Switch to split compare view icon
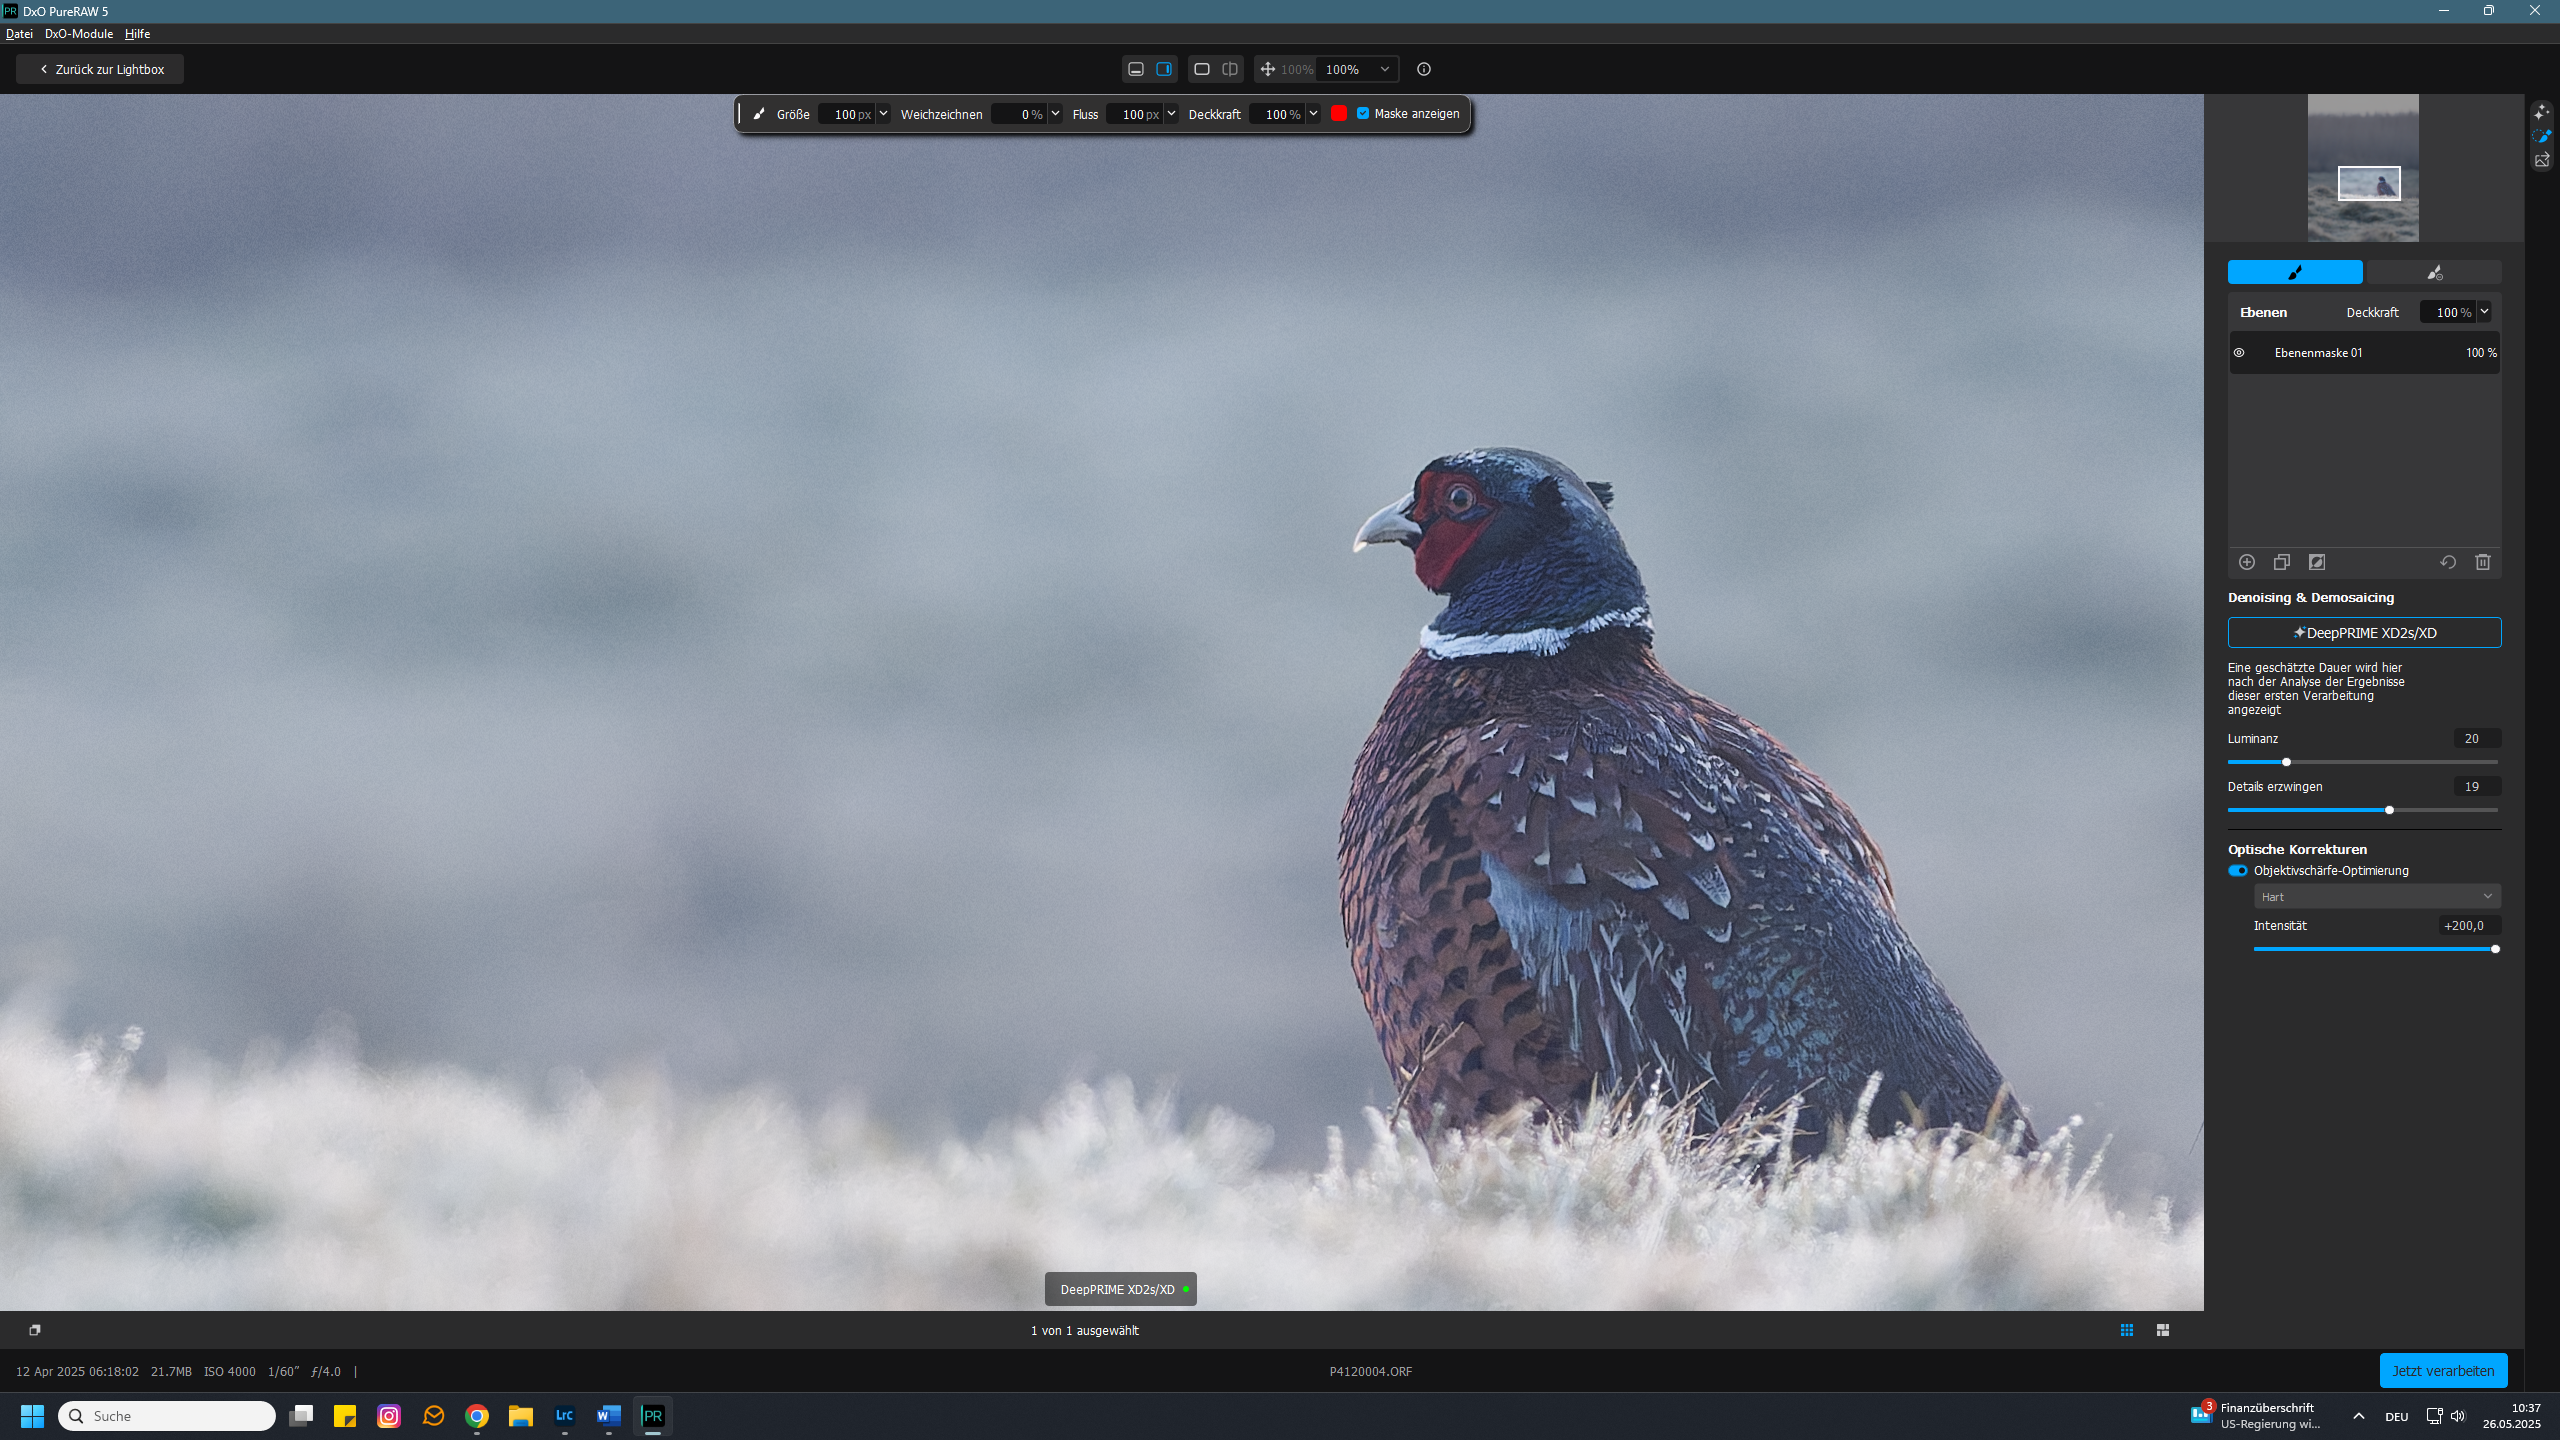Image resolution: width=2560 pixels, height=1440 pixels. 1230,69
